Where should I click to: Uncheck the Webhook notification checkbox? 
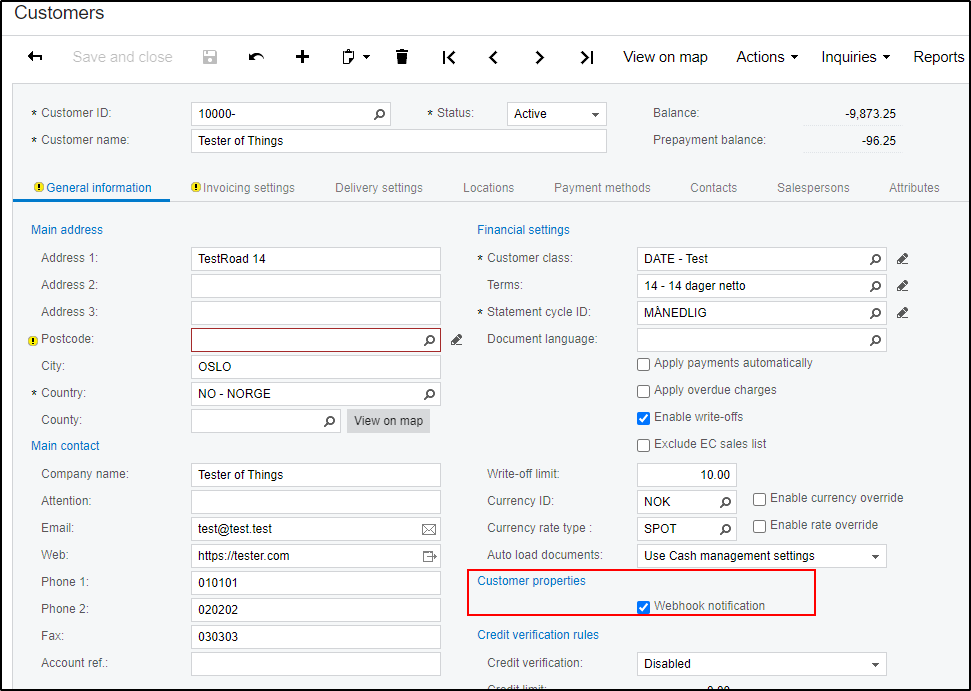click(x=644, y=607)
